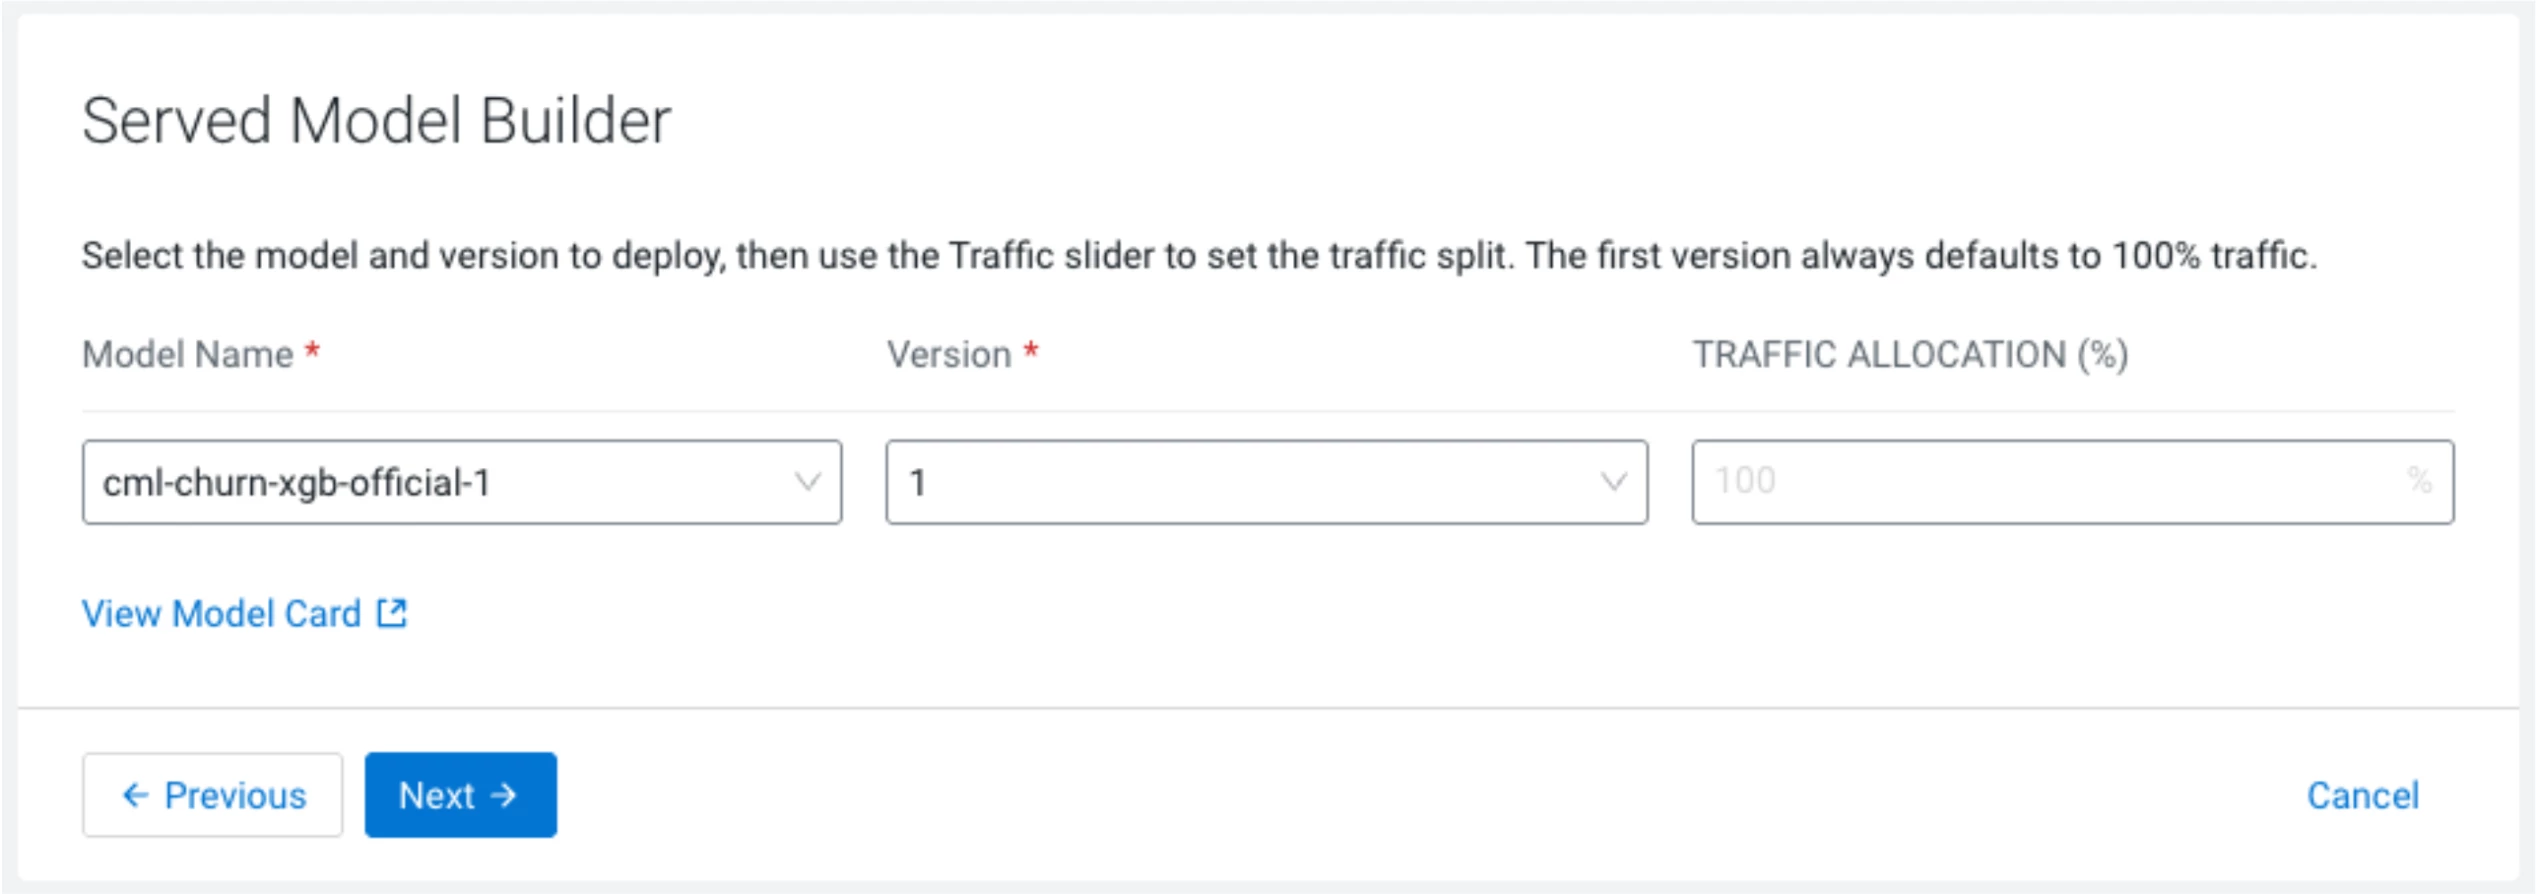Open the Version selector showing 1

pyautogui.click(x=1267, y=482)
